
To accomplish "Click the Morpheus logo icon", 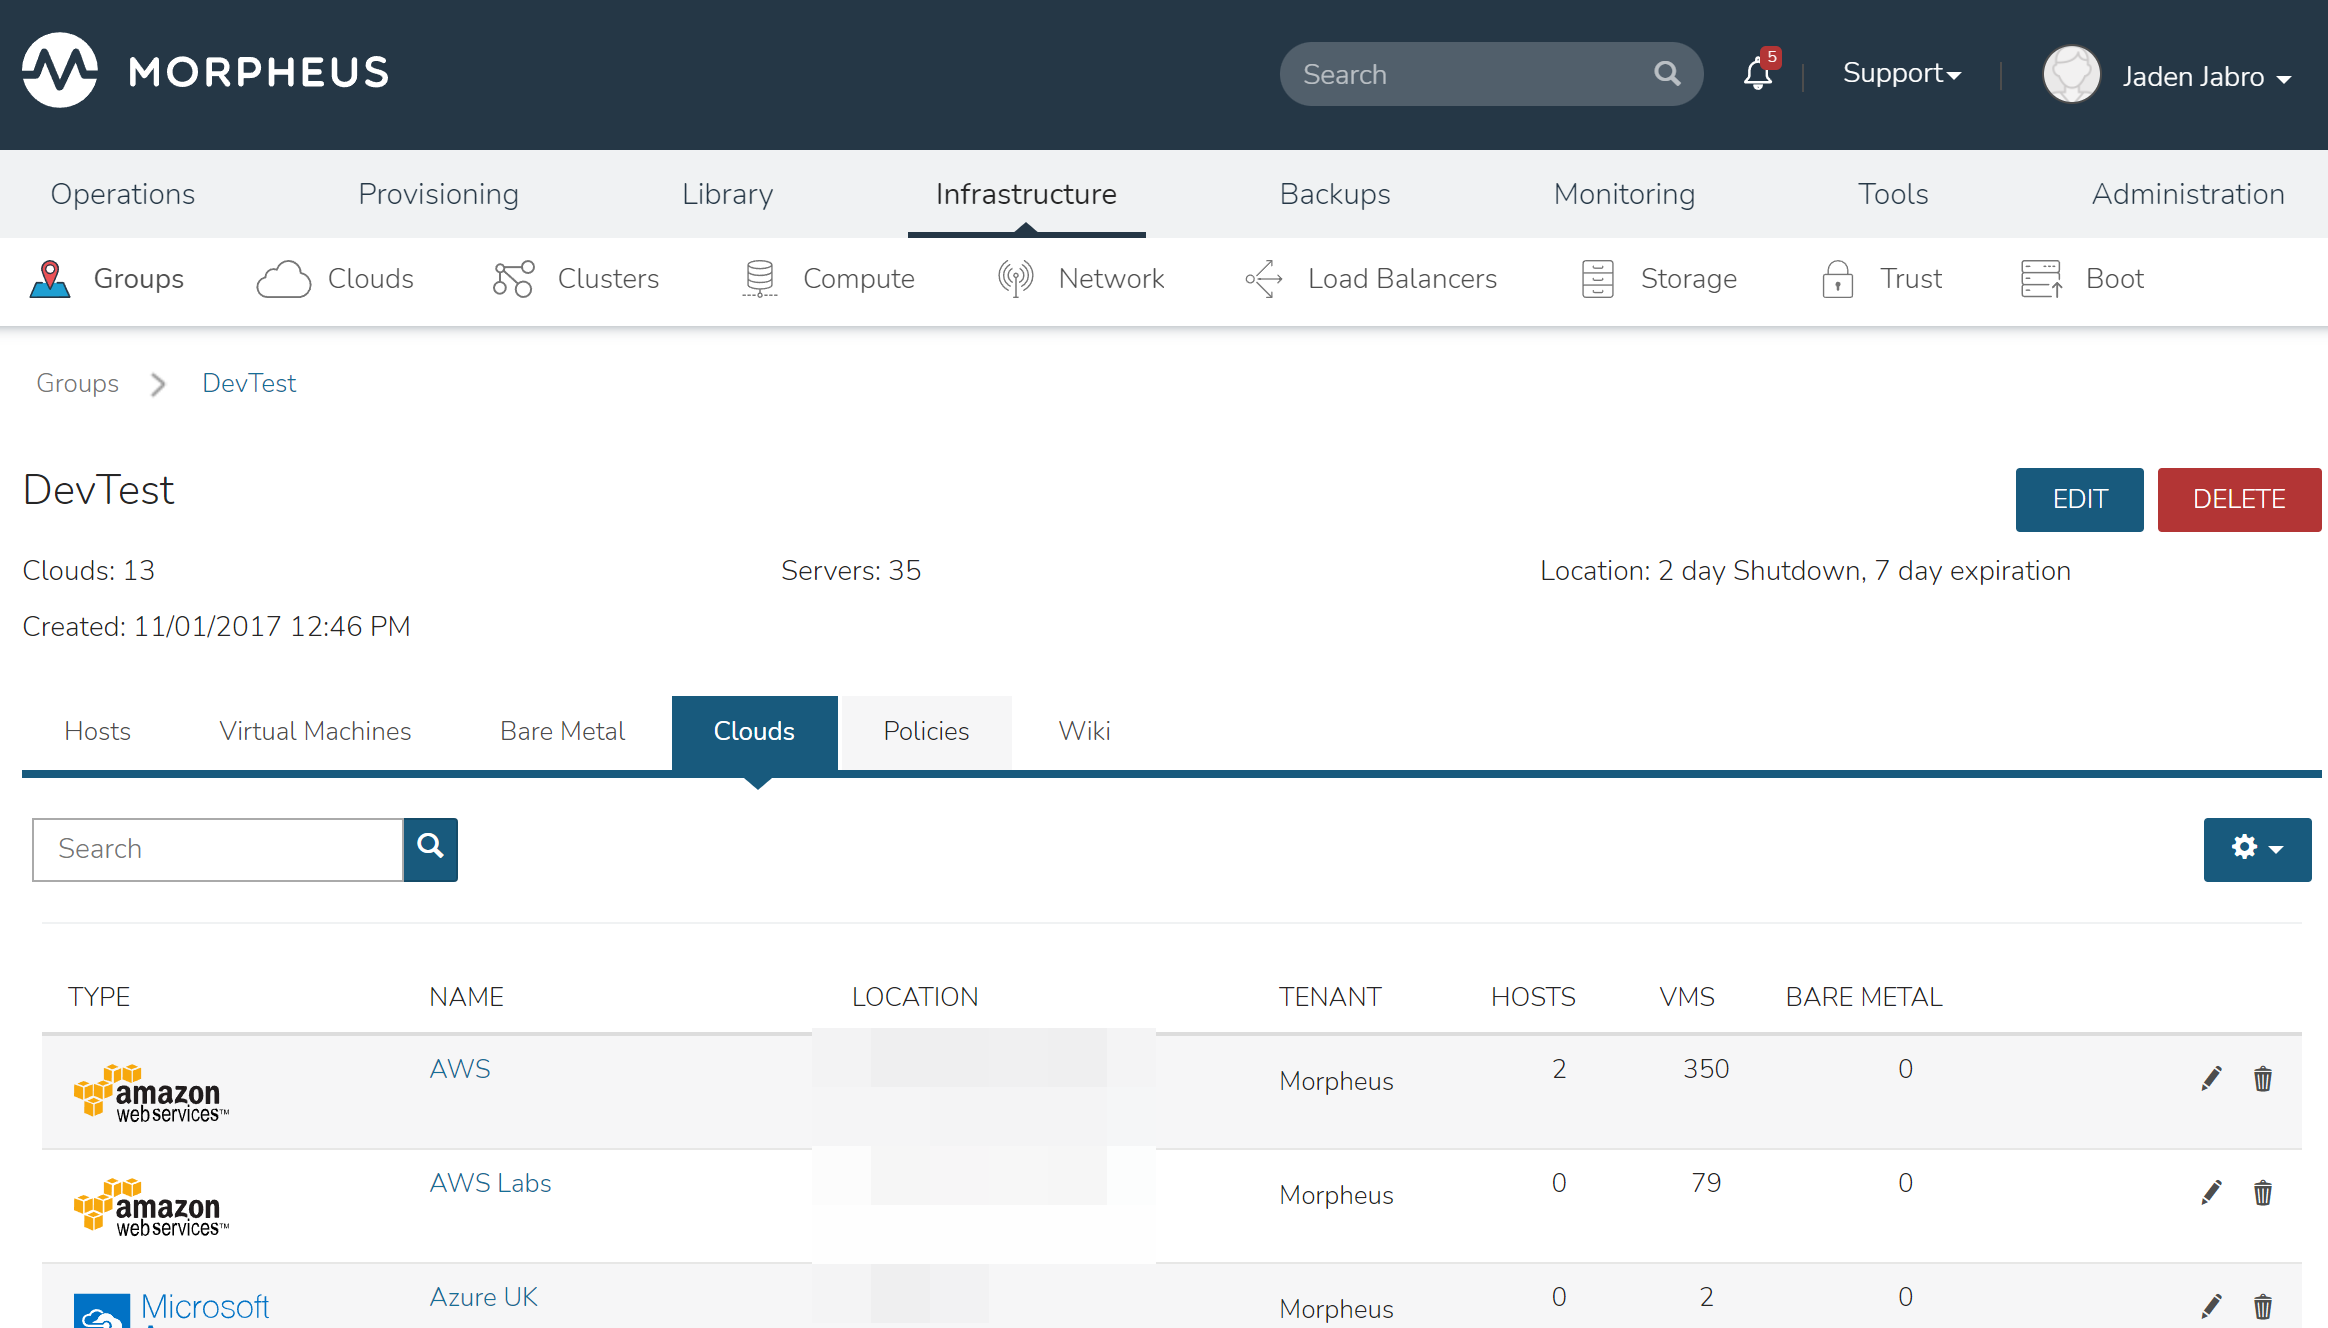I will pyautogui.click(x=60, y=71).
